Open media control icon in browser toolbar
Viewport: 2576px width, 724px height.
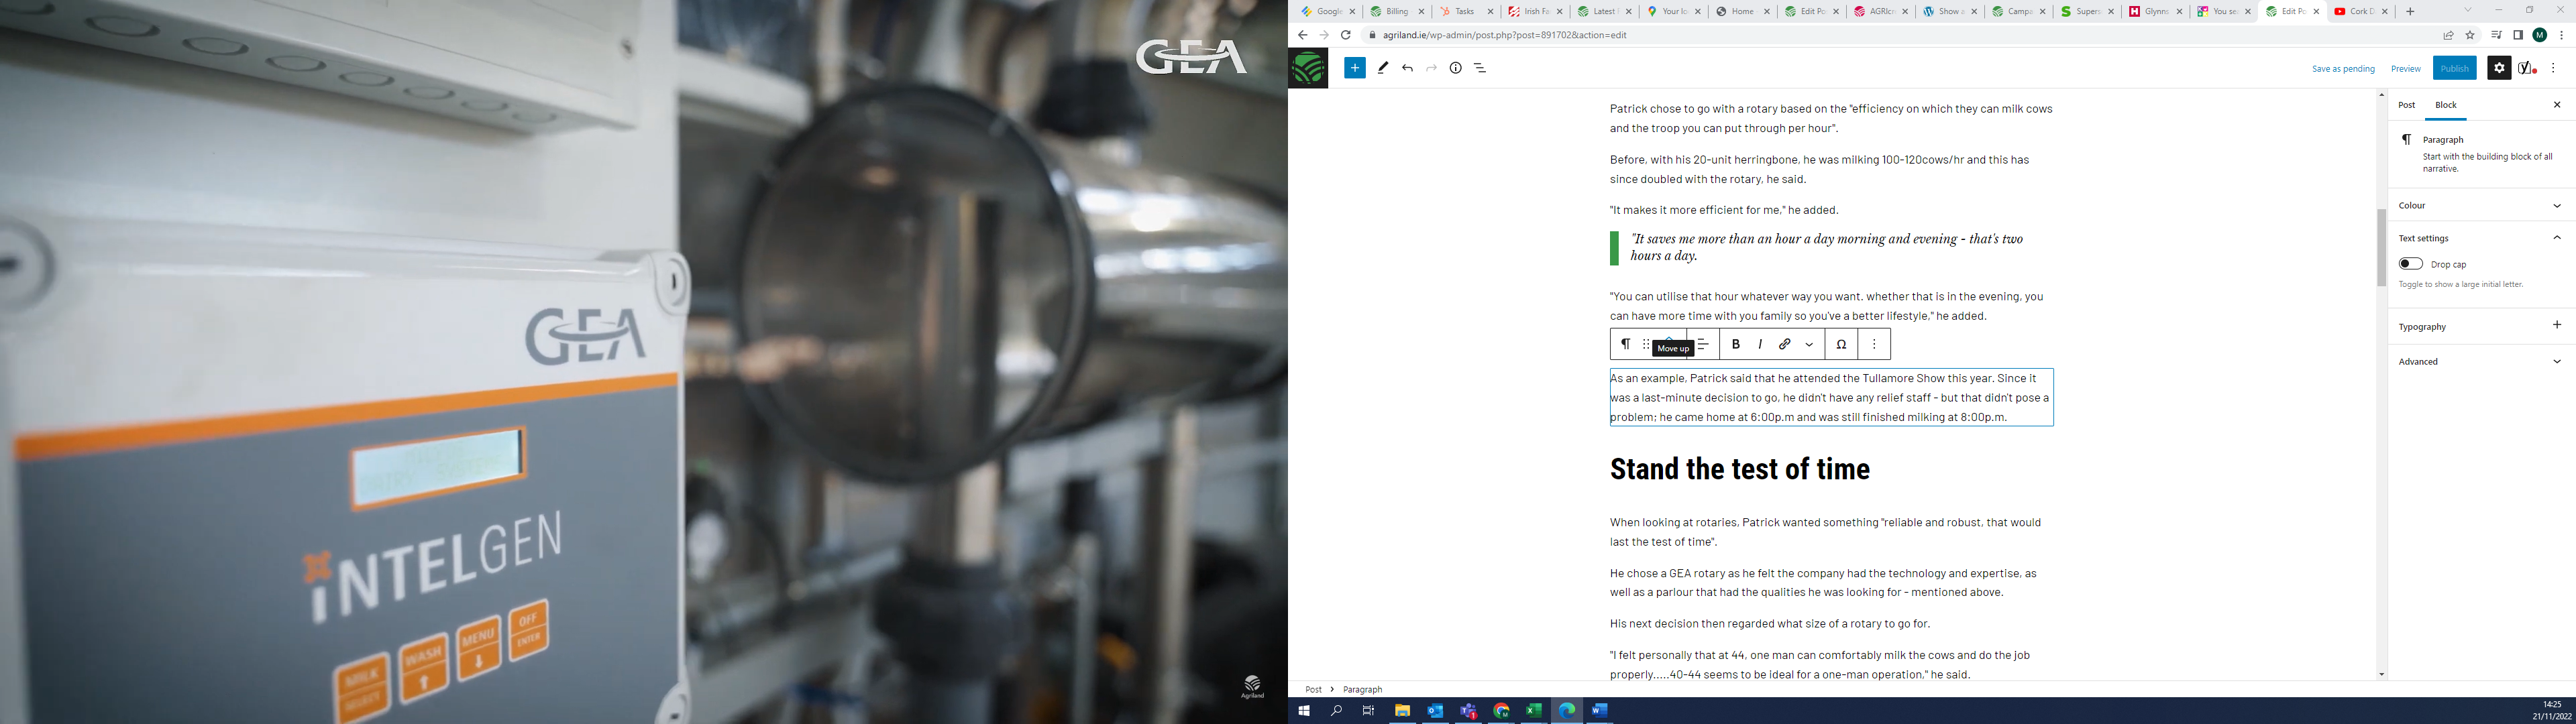point(2496,35)
